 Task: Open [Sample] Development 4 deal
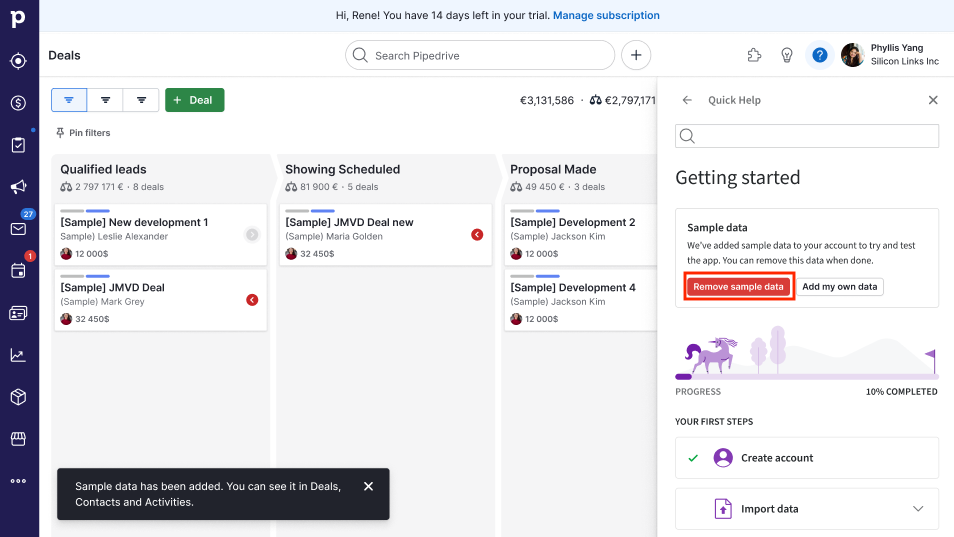tap(573, 288)
